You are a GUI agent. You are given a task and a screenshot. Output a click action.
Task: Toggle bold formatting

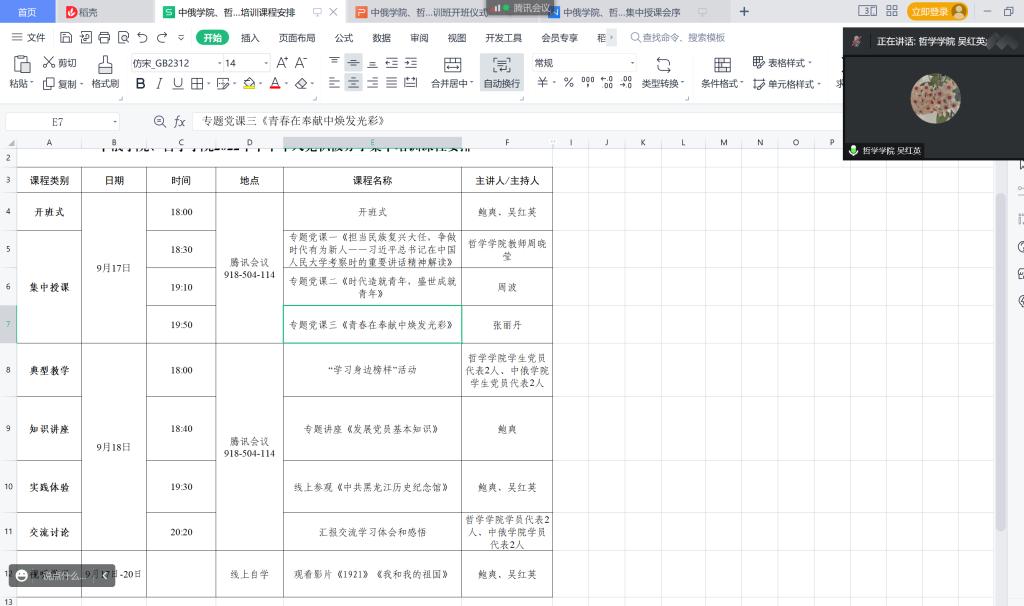(x=140, y=84)
